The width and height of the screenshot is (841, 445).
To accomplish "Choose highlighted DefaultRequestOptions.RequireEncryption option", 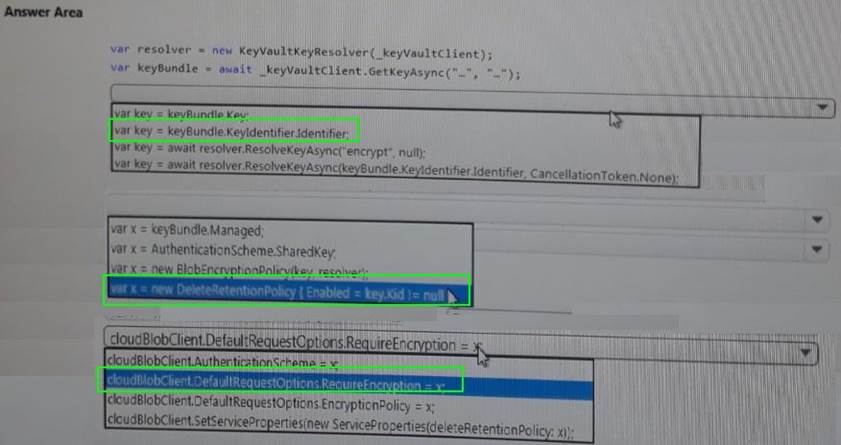I will 349,384.
